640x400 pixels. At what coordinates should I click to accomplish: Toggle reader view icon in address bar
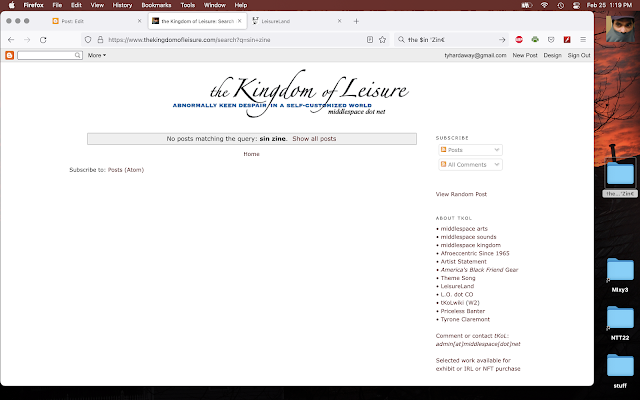[370, 40]
